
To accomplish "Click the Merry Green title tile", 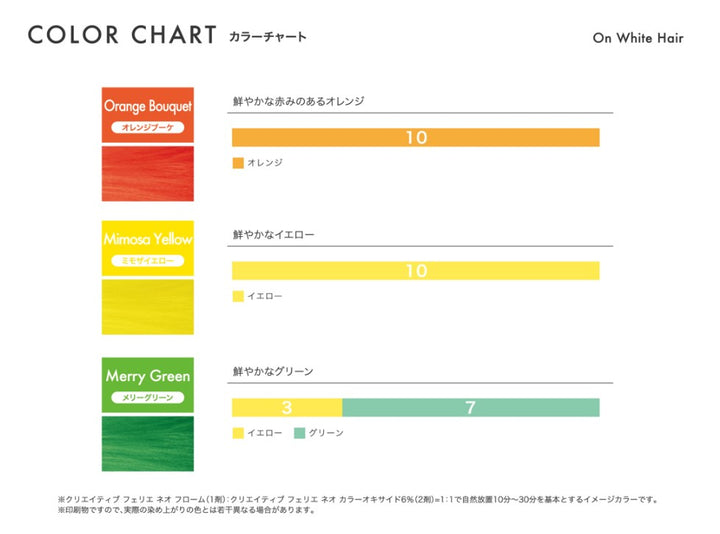I will coord(147,376).
